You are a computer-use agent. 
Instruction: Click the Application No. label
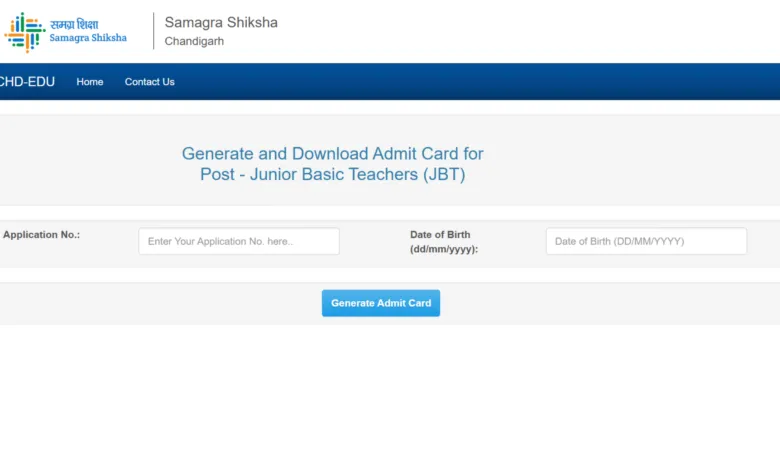[41, 235]
